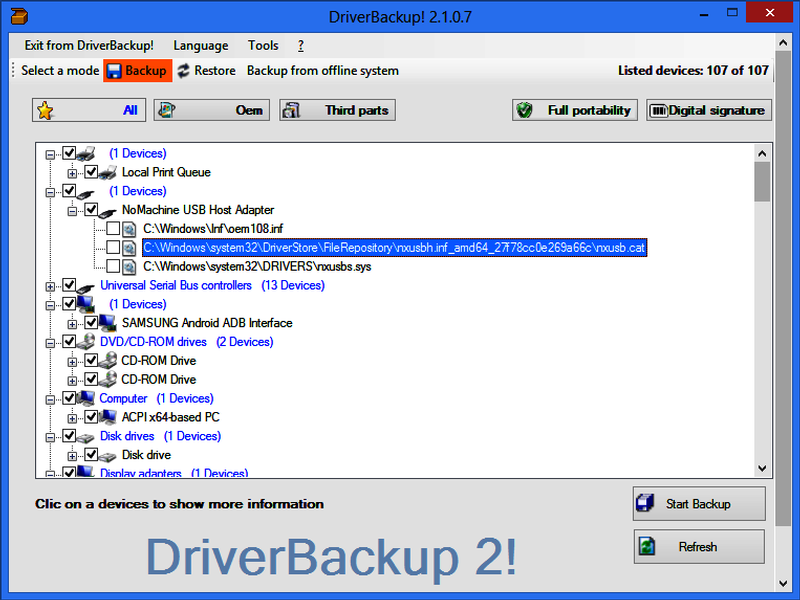The width and height of the screenshot is (800, 600).
Task: Click the Third parts filter button
Action: [x=337, y=110]
